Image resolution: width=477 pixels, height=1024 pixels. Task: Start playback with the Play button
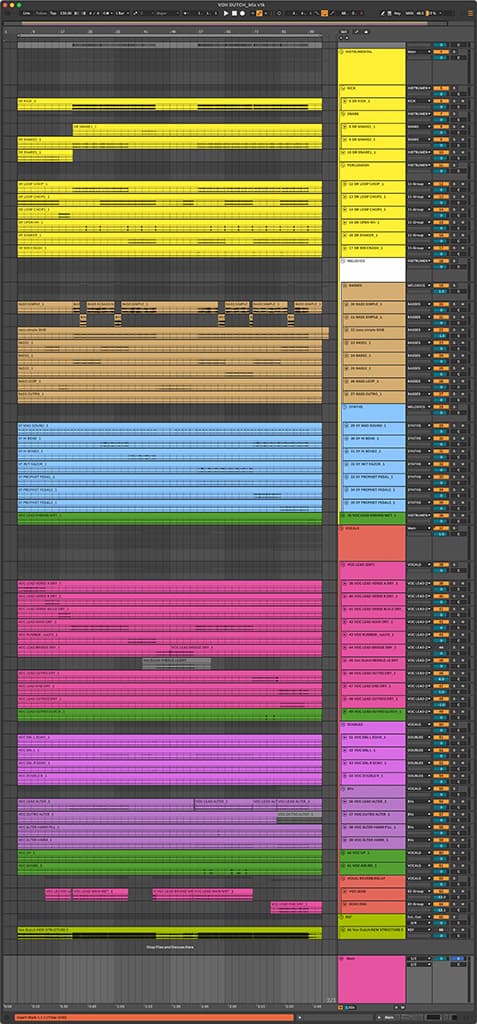click(x=226, y=12)
